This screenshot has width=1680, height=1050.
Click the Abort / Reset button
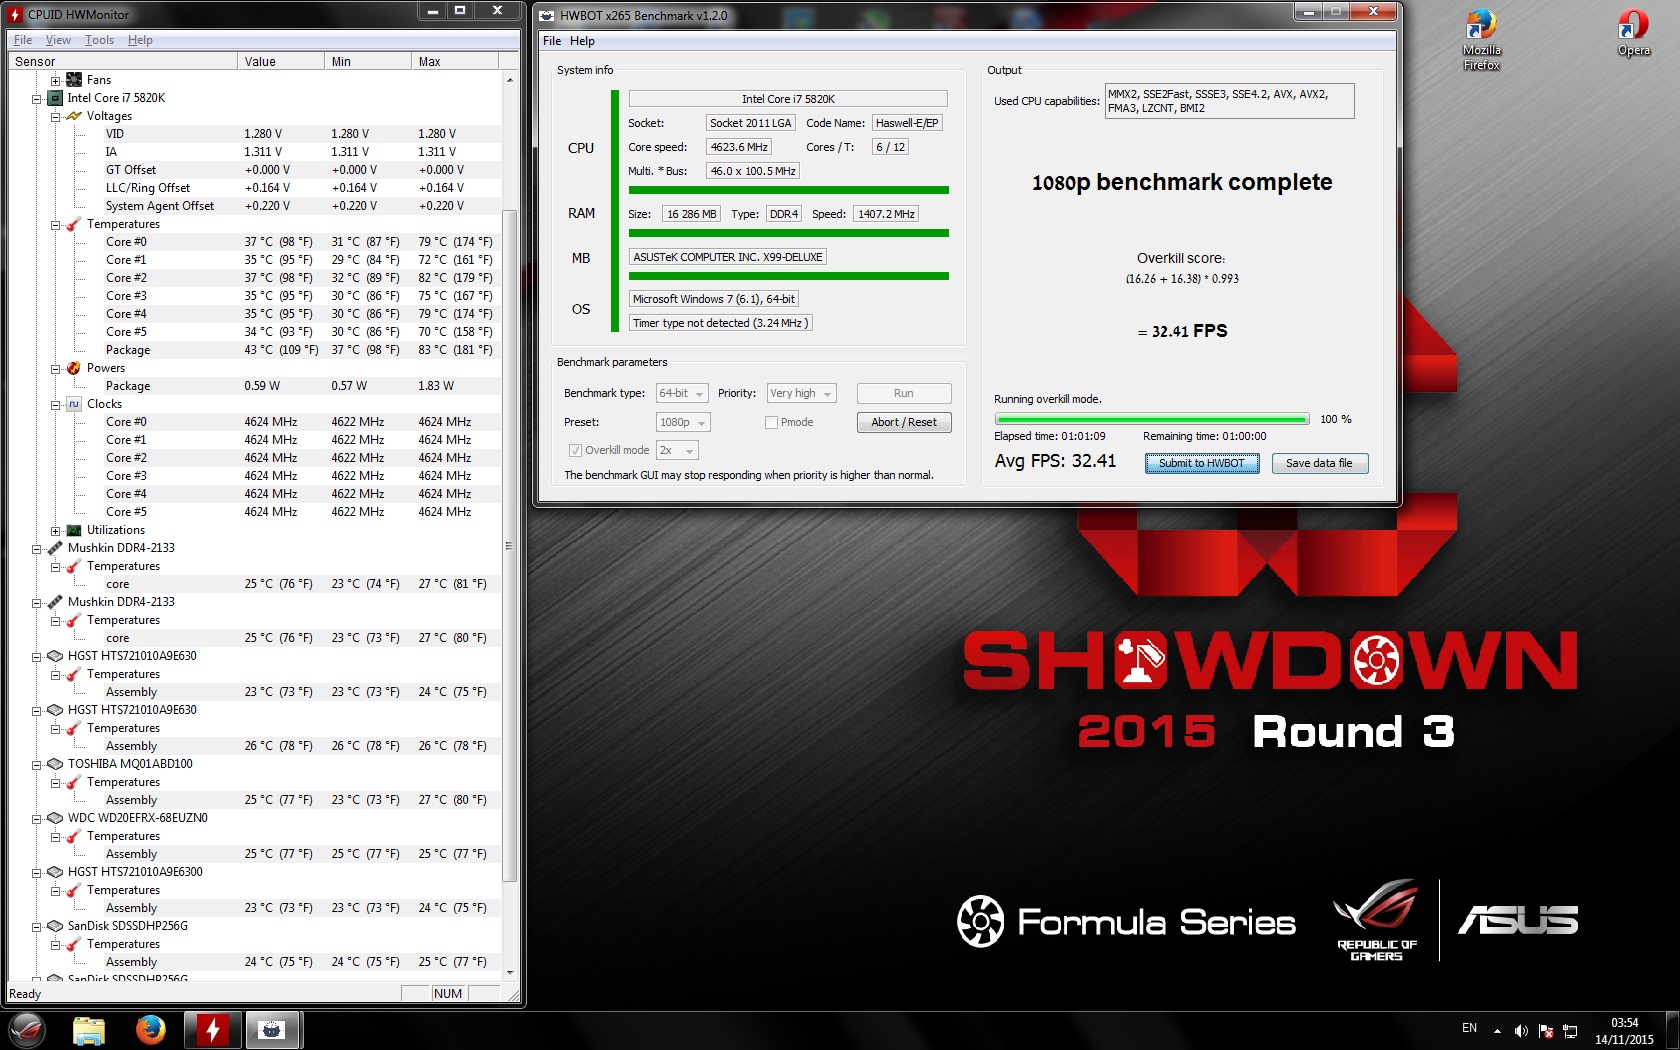(904, 422)
